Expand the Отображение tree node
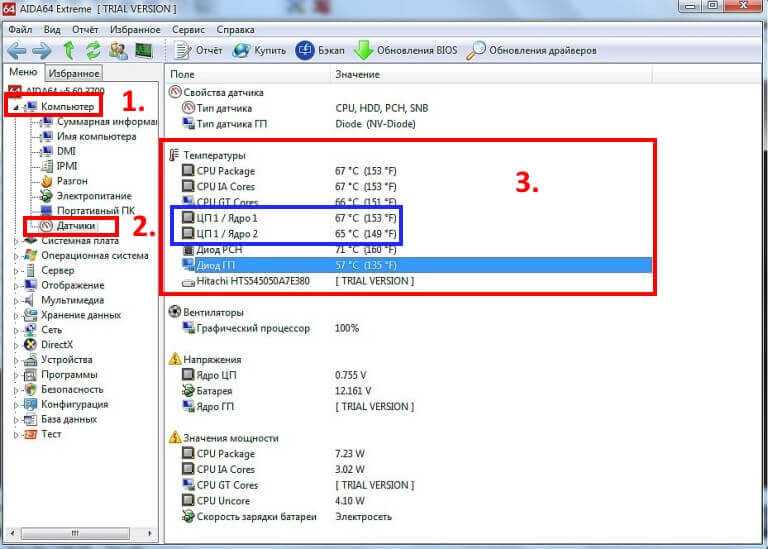 16,286
